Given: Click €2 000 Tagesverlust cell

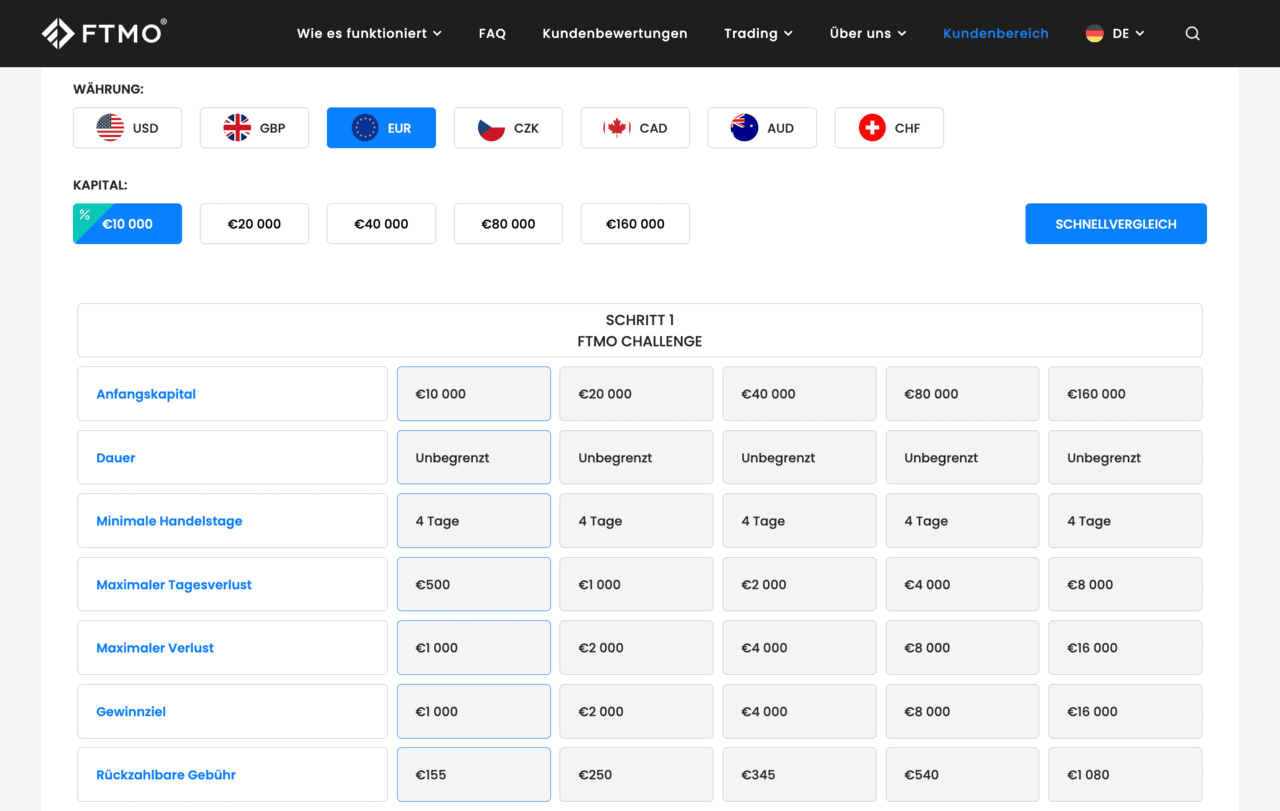Looking at the screenshot, I should (x=800, y=585).
